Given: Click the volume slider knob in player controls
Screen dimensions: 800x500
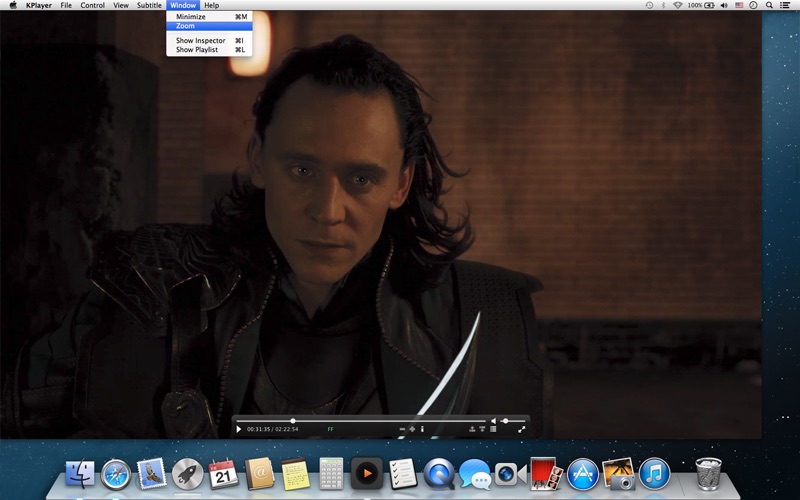Looking at the screenshot, I should point(505,421).
